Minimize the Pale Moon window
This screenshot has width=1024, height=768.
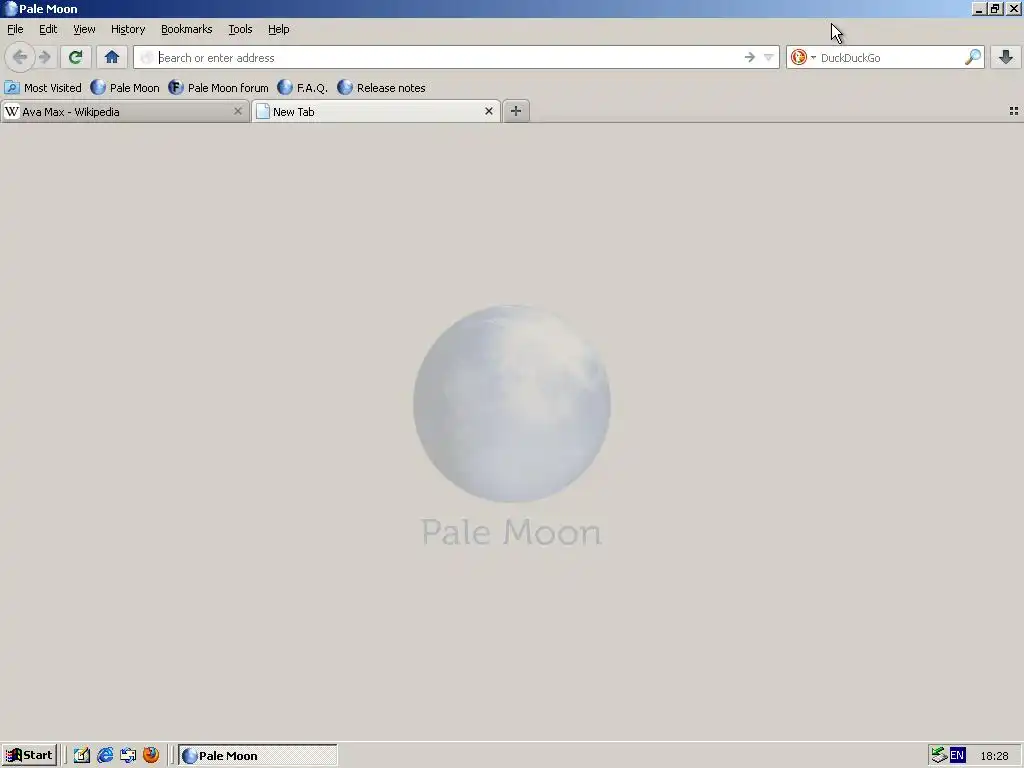(978, 9)
